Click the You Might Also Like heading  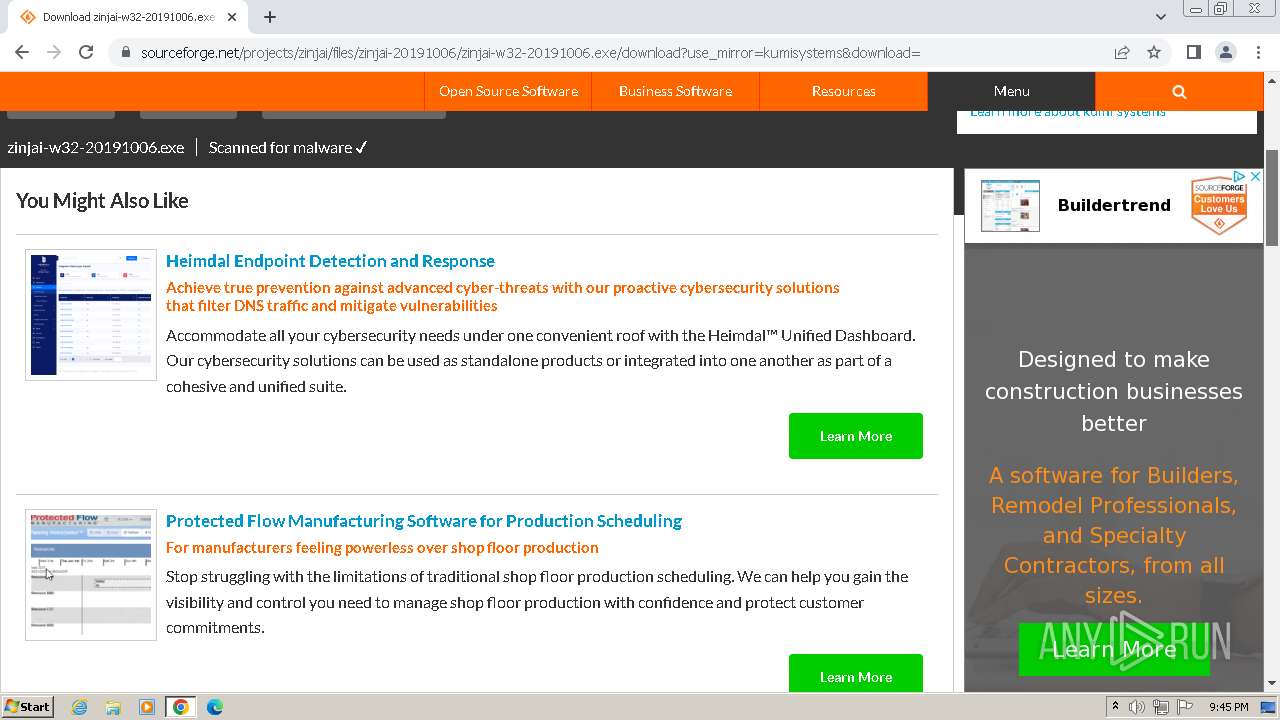102,201
